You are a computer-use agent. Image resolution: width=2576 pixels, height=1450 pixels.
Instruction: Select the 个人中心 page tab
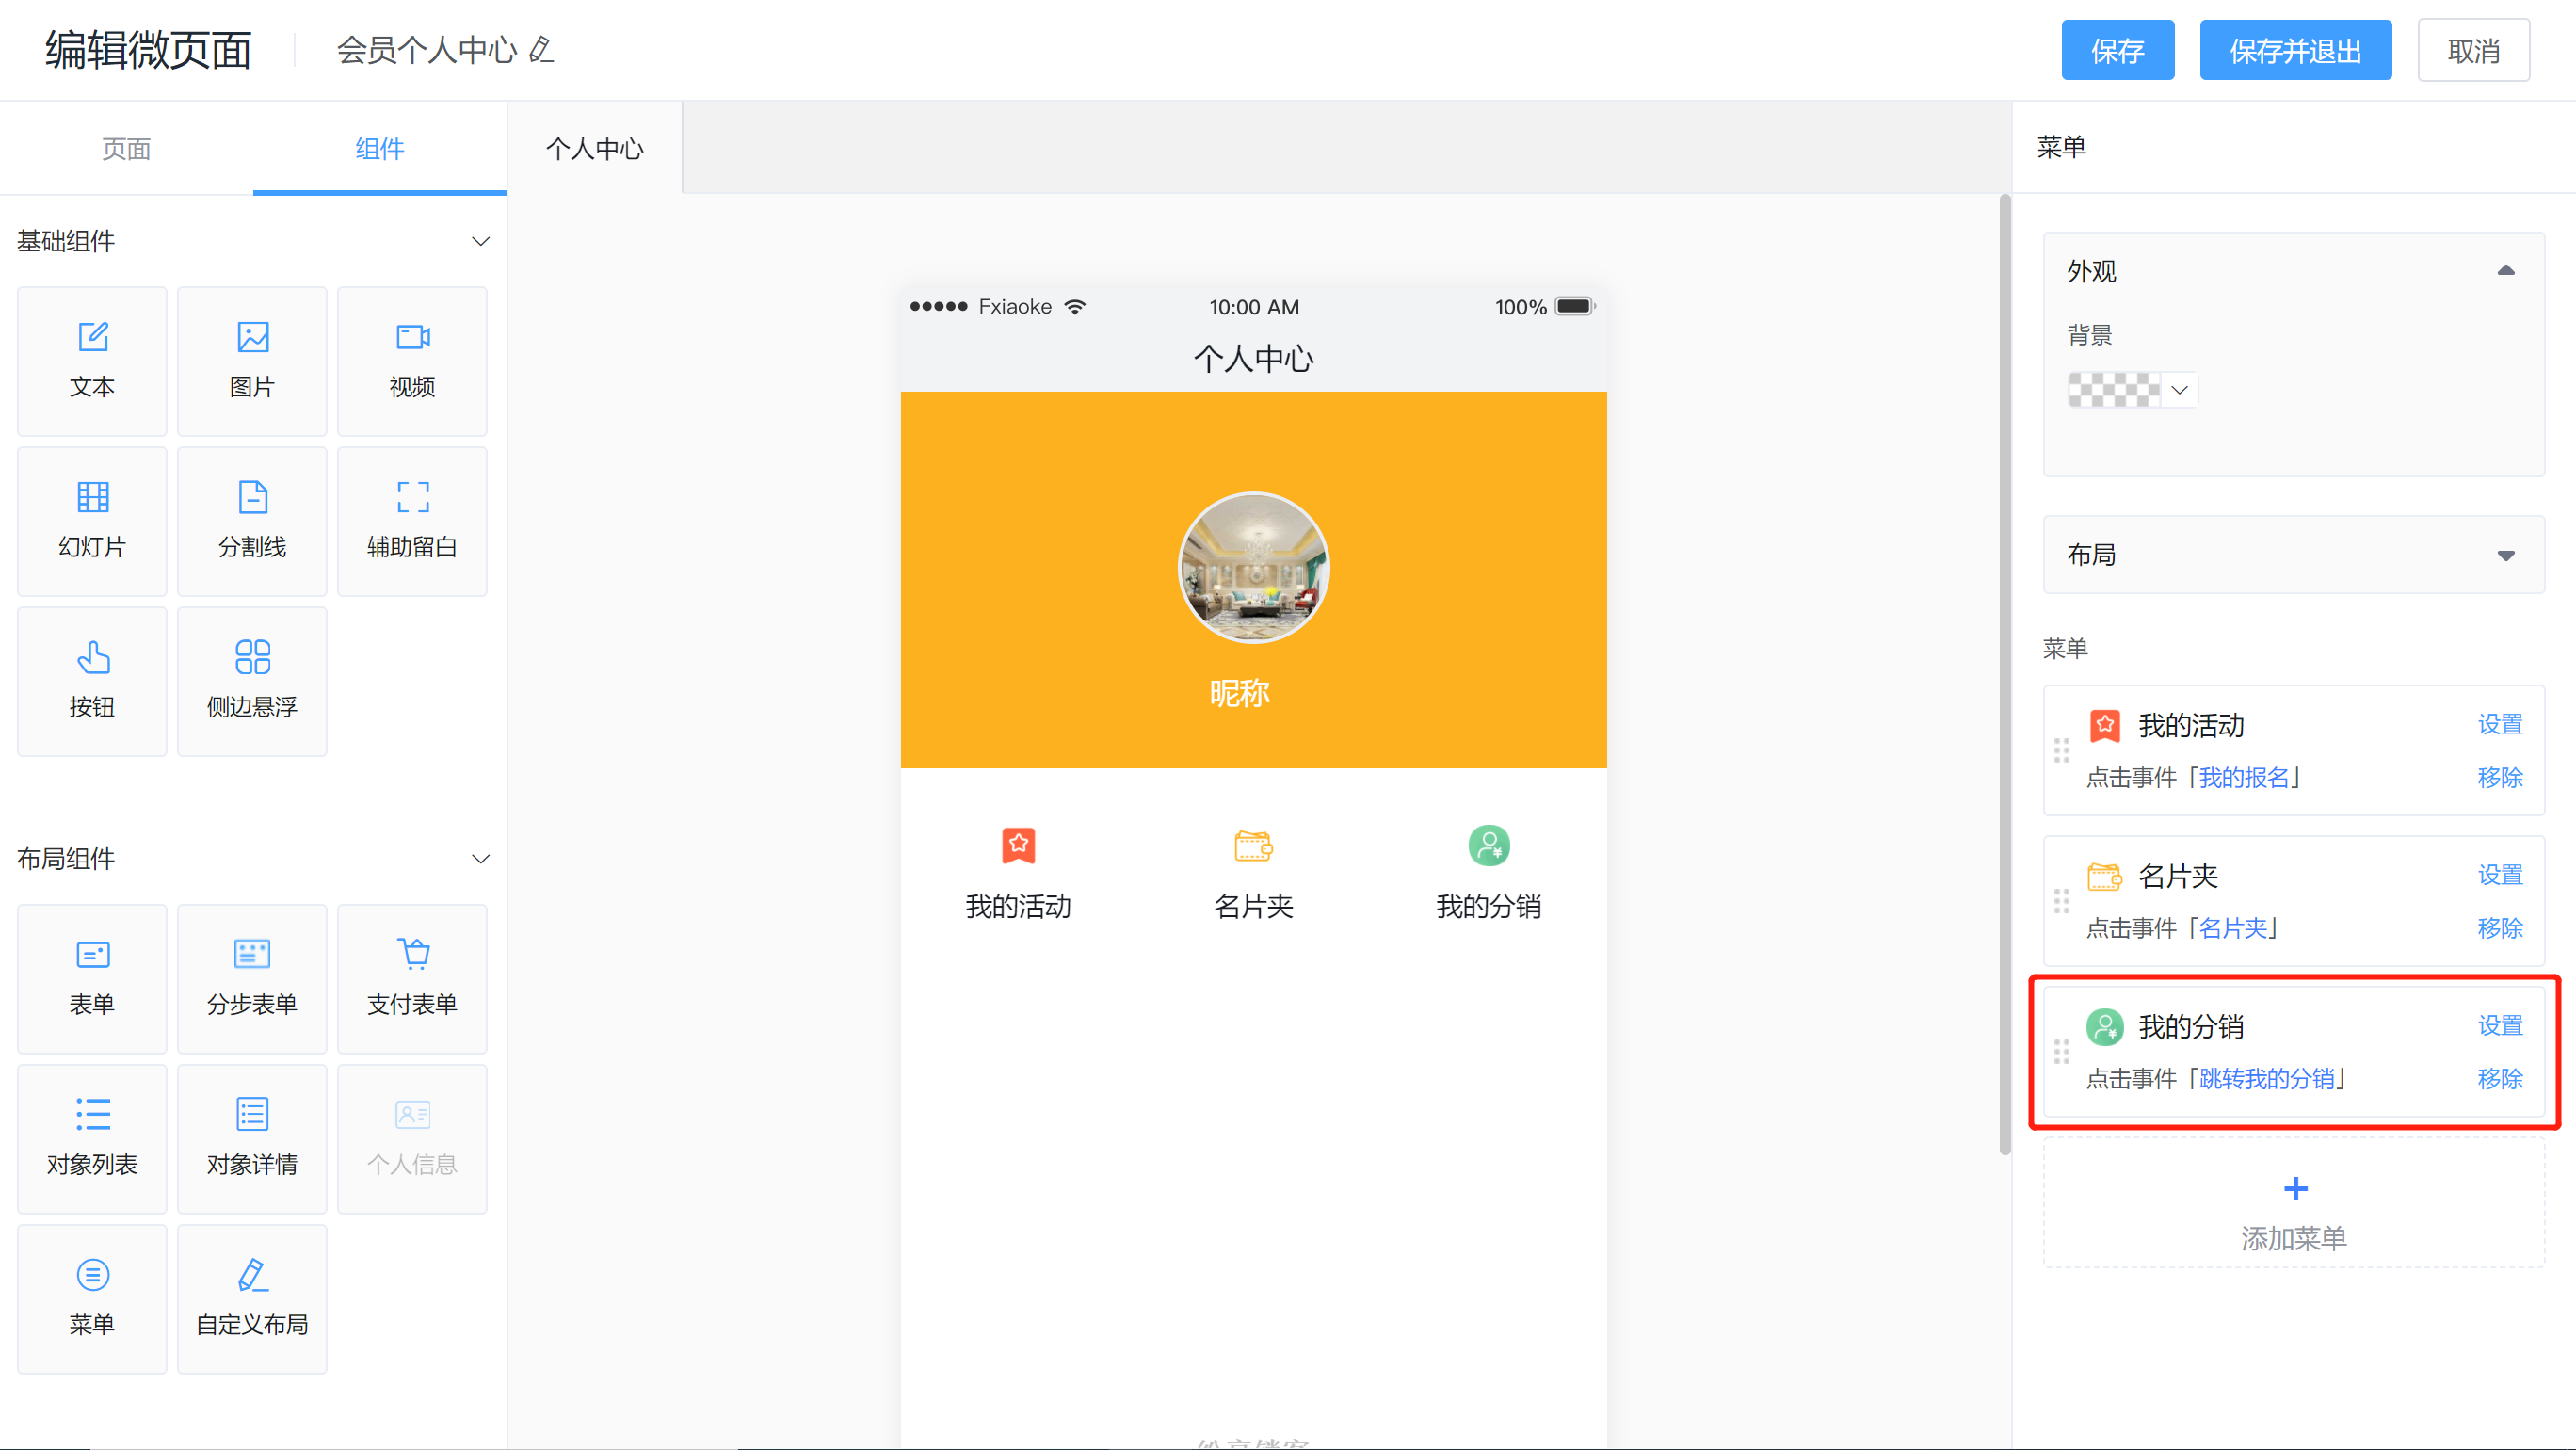pyautogui.click(x=595, y=148)
